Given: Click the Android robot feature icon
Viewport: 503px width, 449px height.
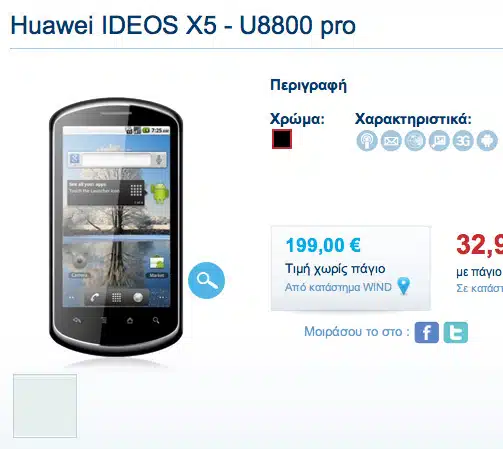Looking at the screenshot, I should click(487, 141).
